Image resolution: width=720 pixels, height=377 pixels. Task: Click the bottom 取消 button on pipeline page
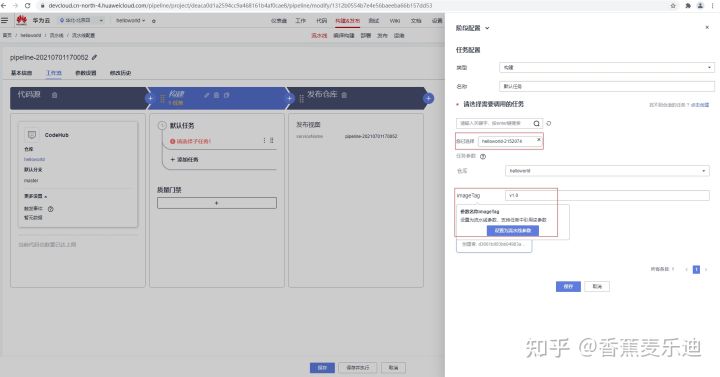394,368
